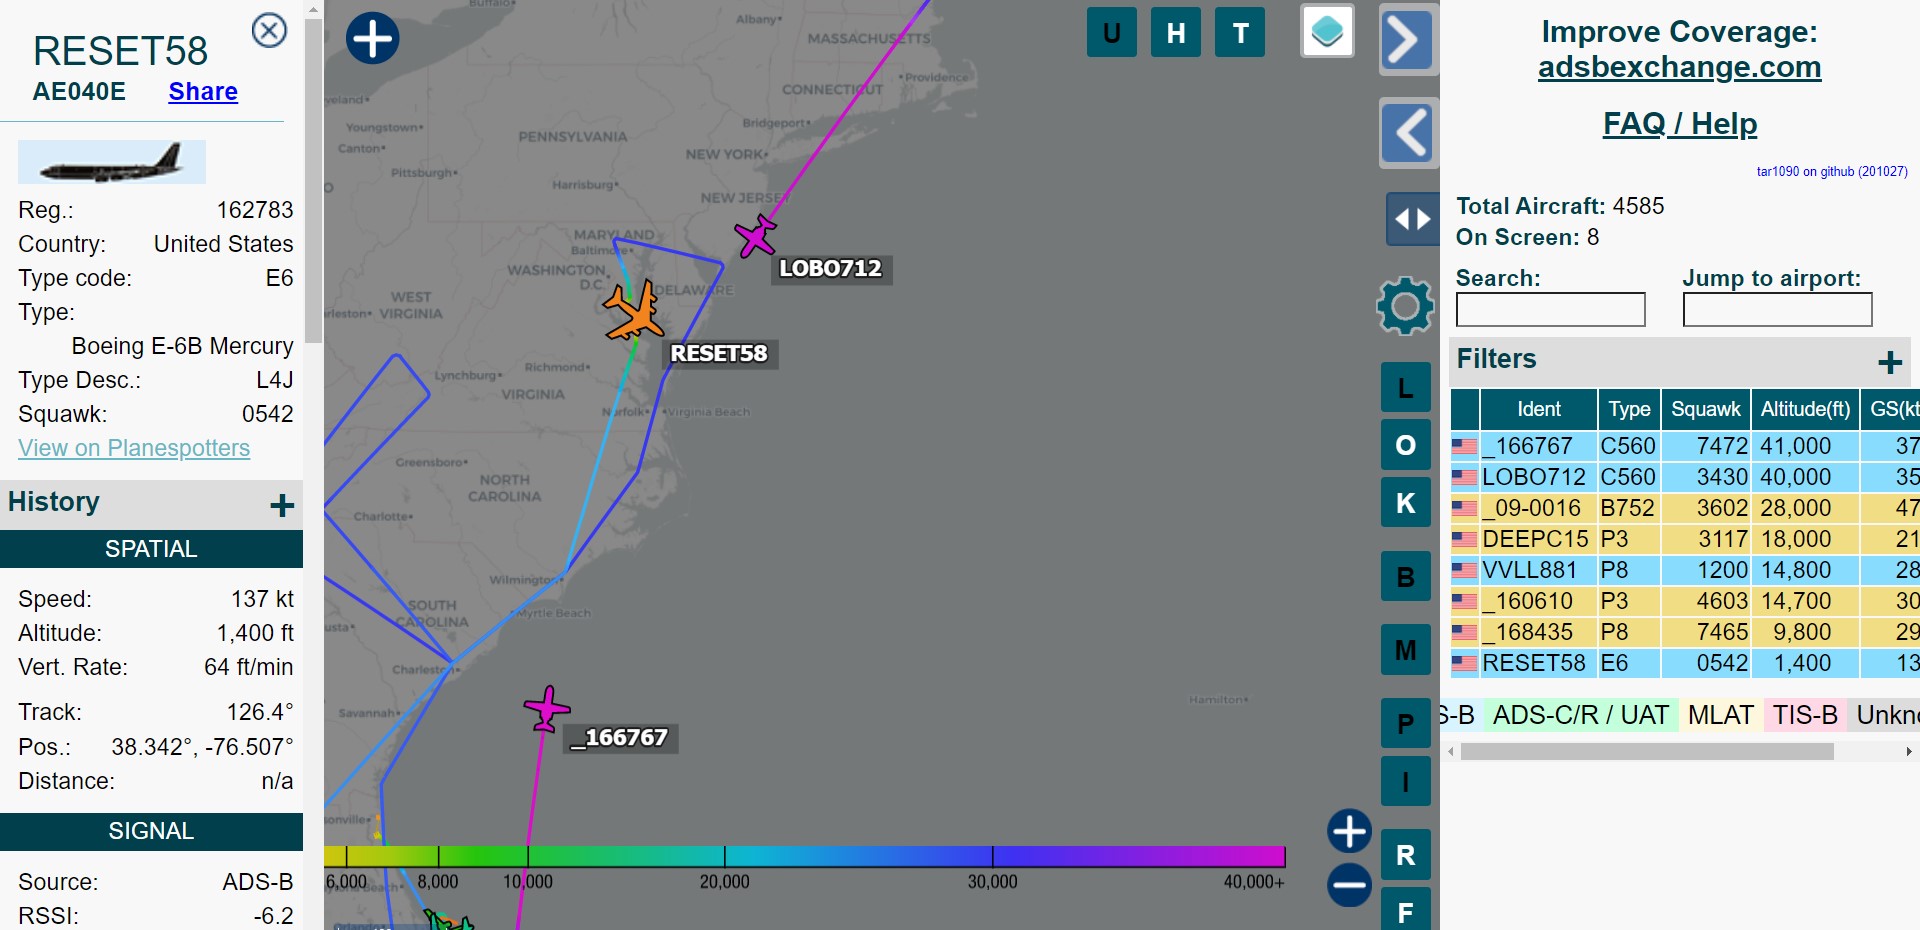Image resolution: width=1920 pixels, height=930 pixels.
Task: Select the _09-0016 row in aircraft table
Action: click(1685, 508)
